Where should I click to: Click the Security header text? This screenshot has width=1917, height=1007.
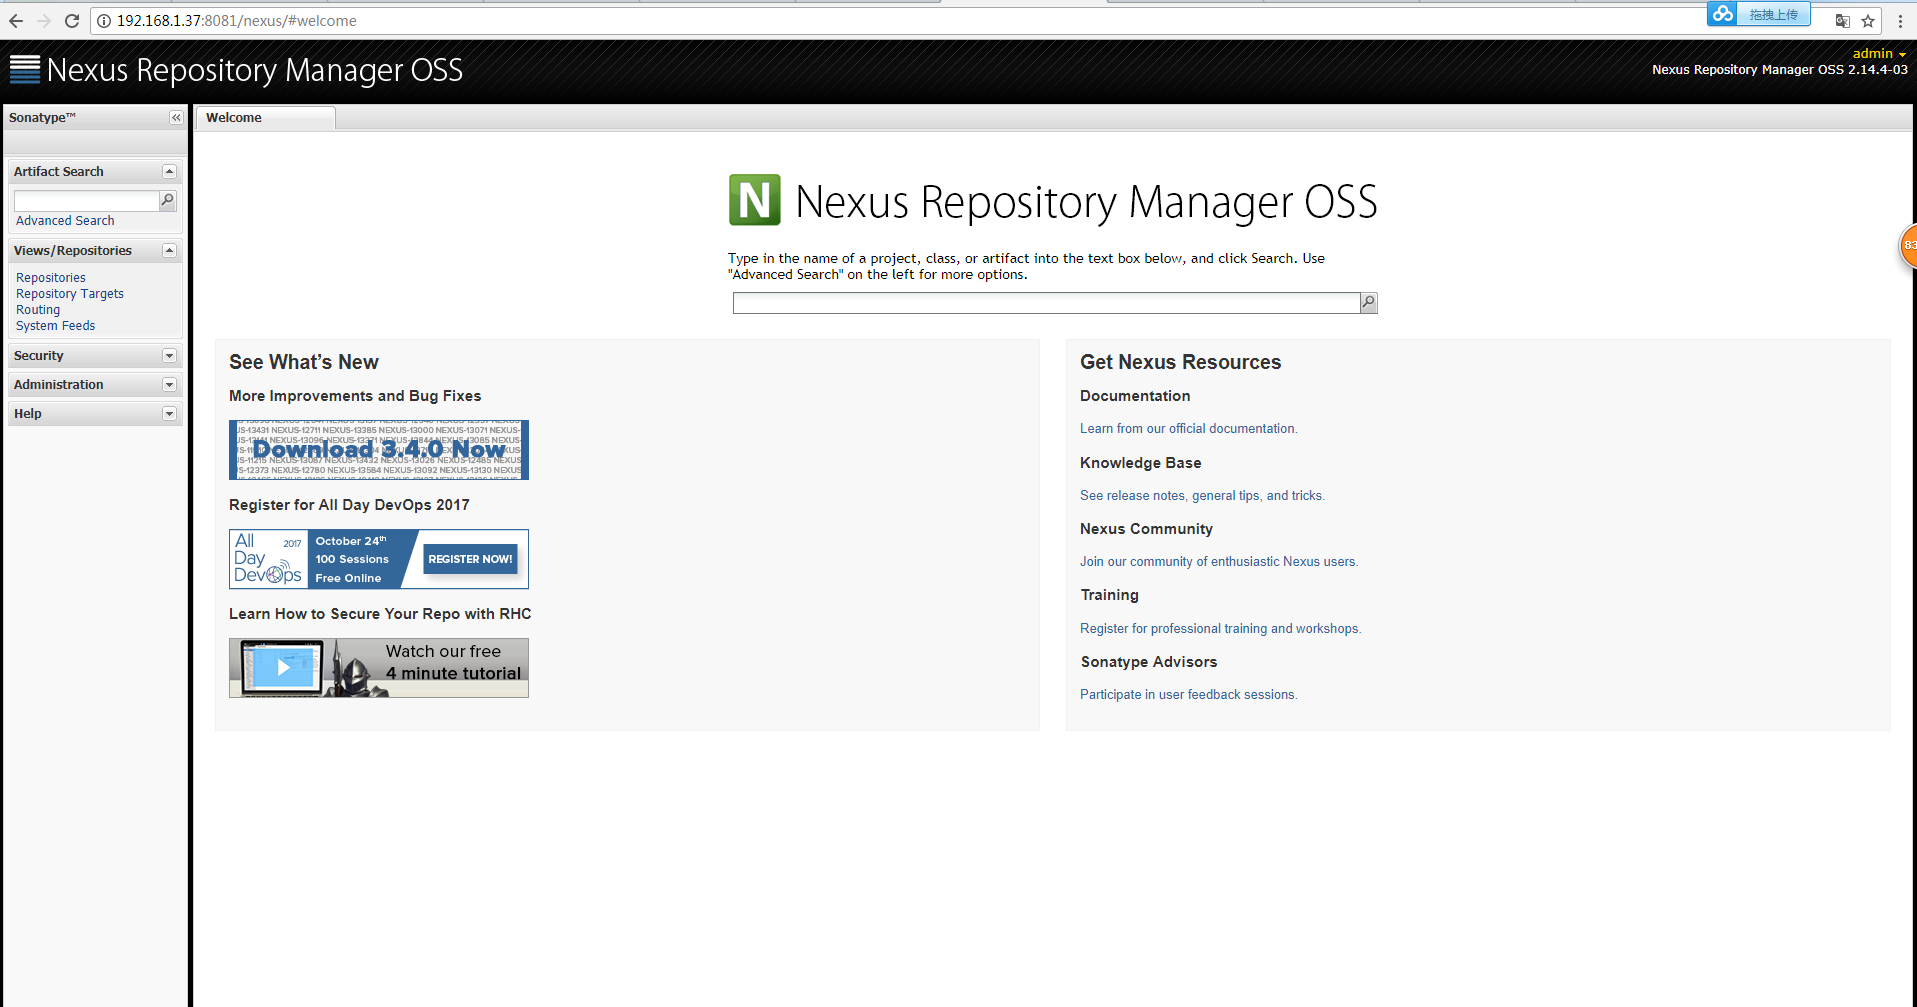[39, 356]
